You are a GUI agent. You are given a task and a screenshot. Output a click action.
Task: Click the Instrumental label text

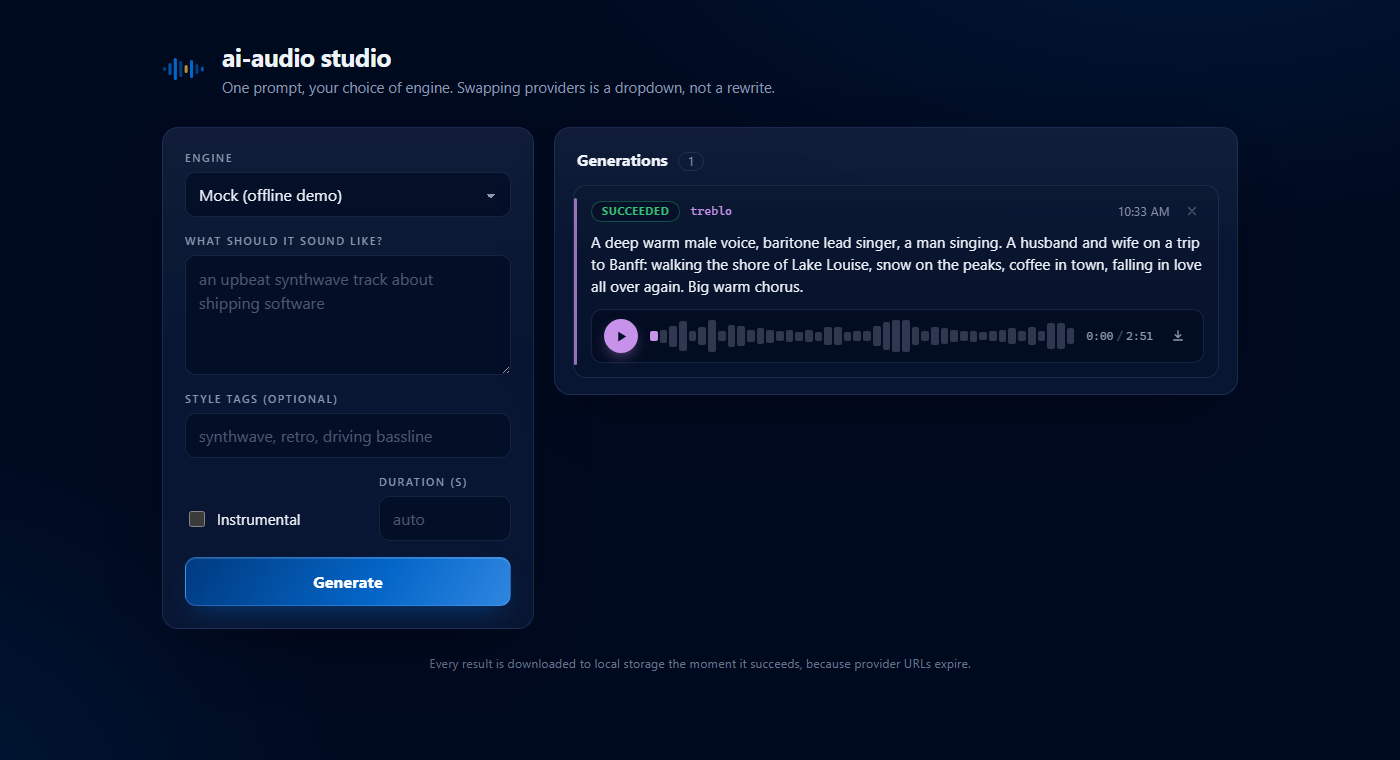pyautogui.click(x=258, y=519)
